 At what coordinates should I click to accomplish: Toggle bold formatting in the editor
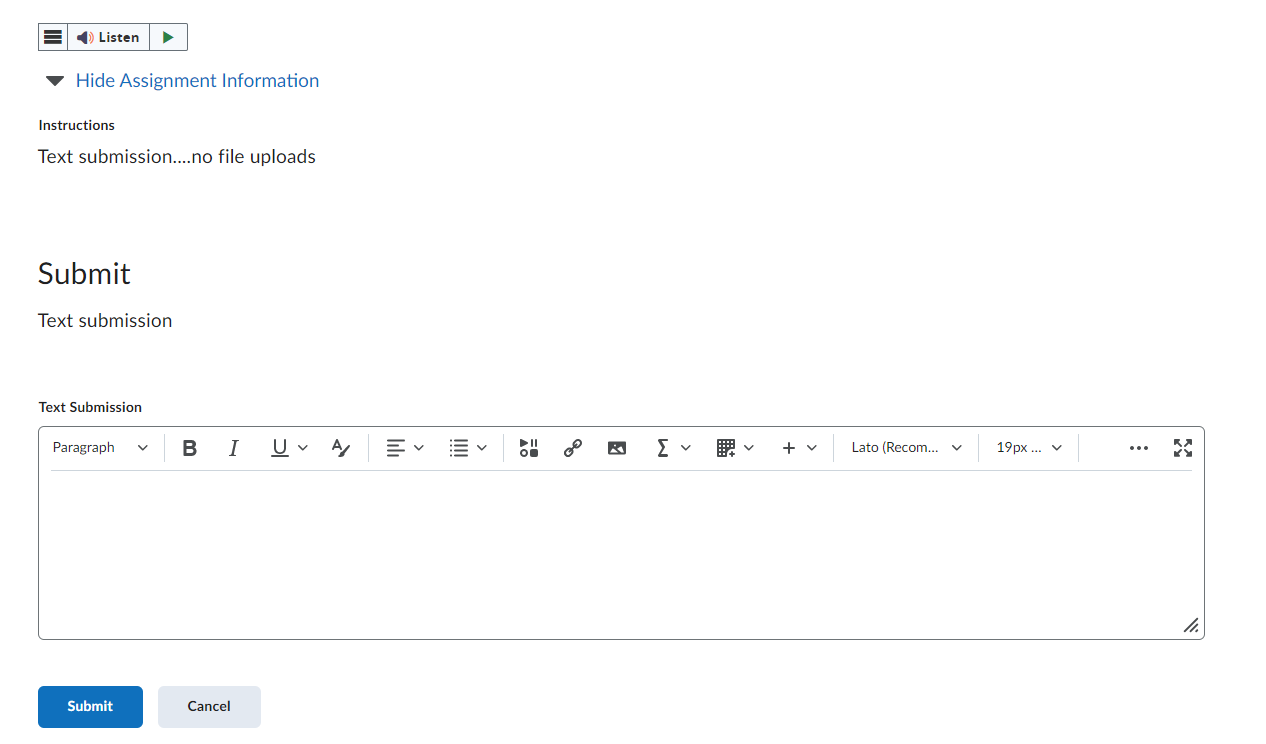tap(190, 448)
